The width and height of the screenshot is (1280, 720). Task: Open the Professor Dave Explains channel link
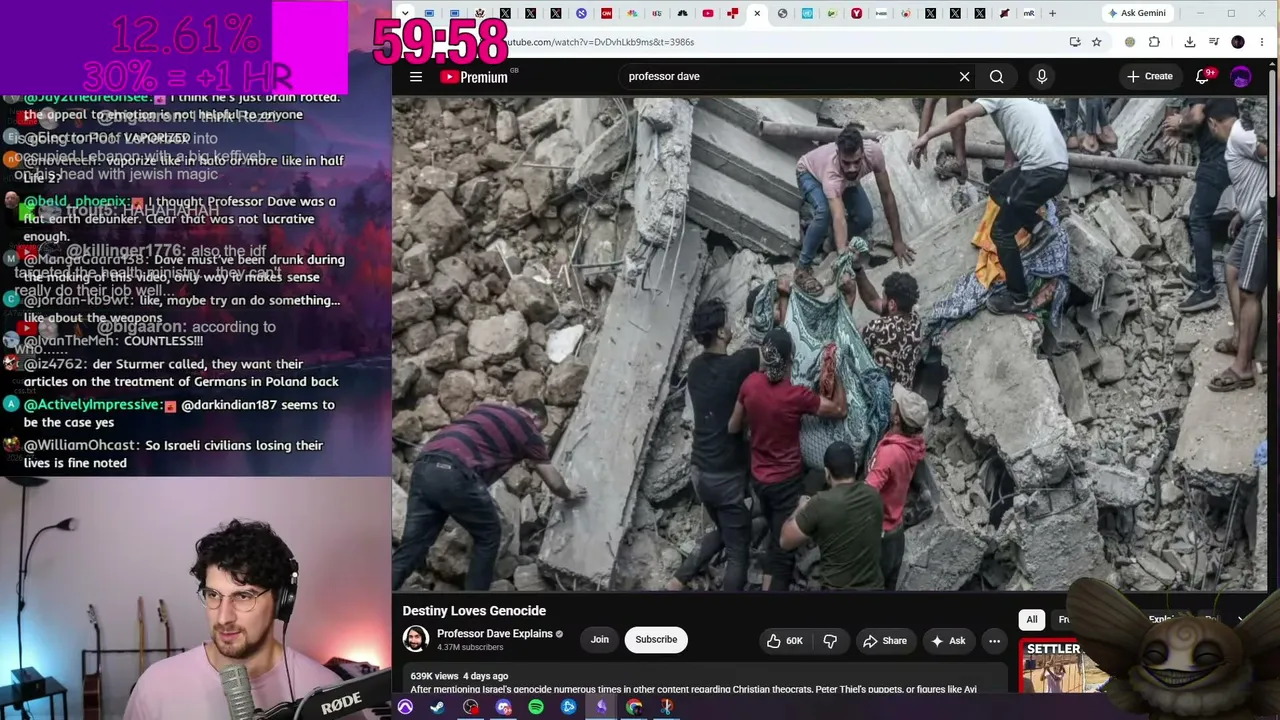[495, 634]
